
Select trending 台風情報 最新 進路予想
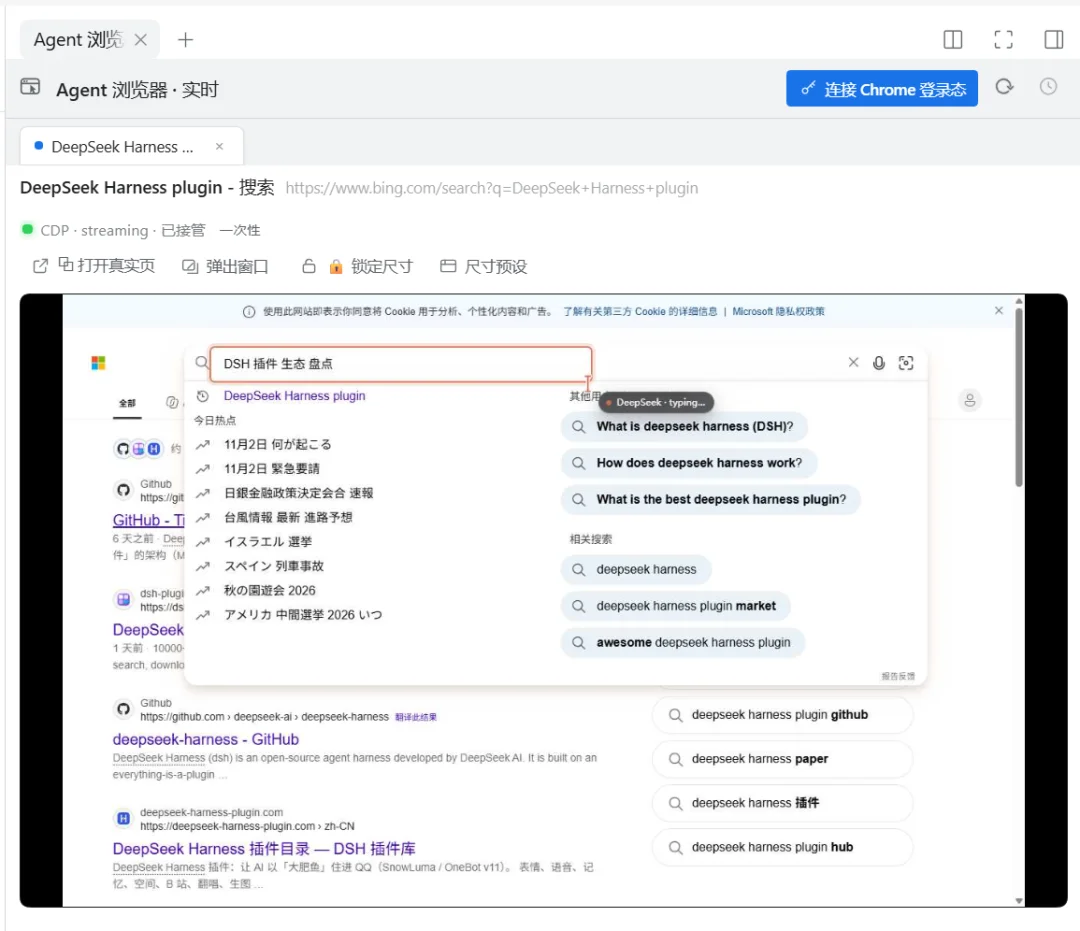[288, 517]
